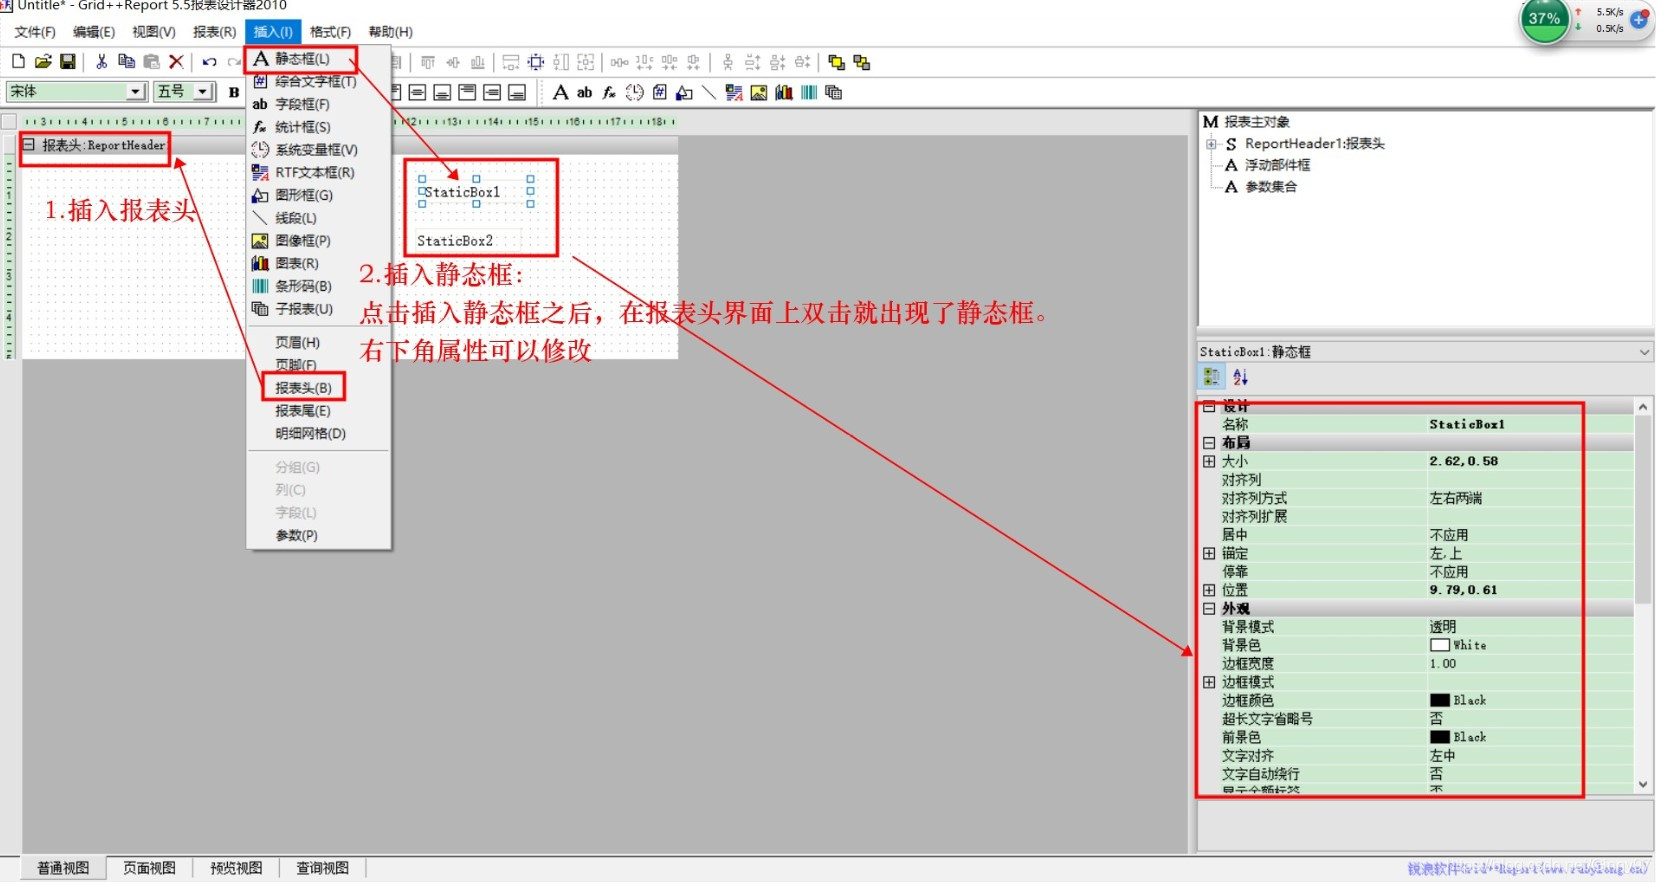The image size is (1661, 884).
Task: Collapse the 外观 property group
Action: click(x=1210, y=609)
